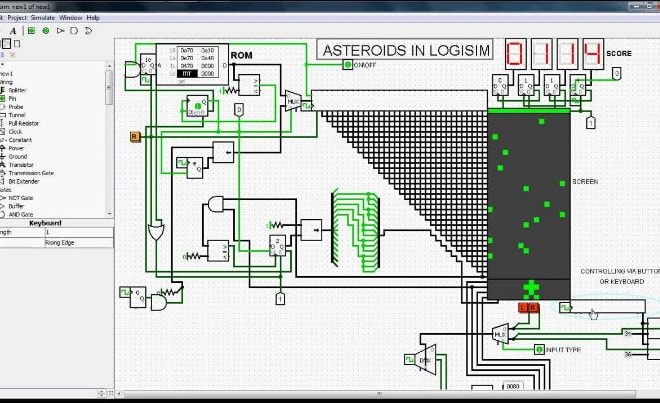Image resolution: width=660 pixels, height=403 pixels.
Task: Select the SCORE label
Action: click(619, 53)
